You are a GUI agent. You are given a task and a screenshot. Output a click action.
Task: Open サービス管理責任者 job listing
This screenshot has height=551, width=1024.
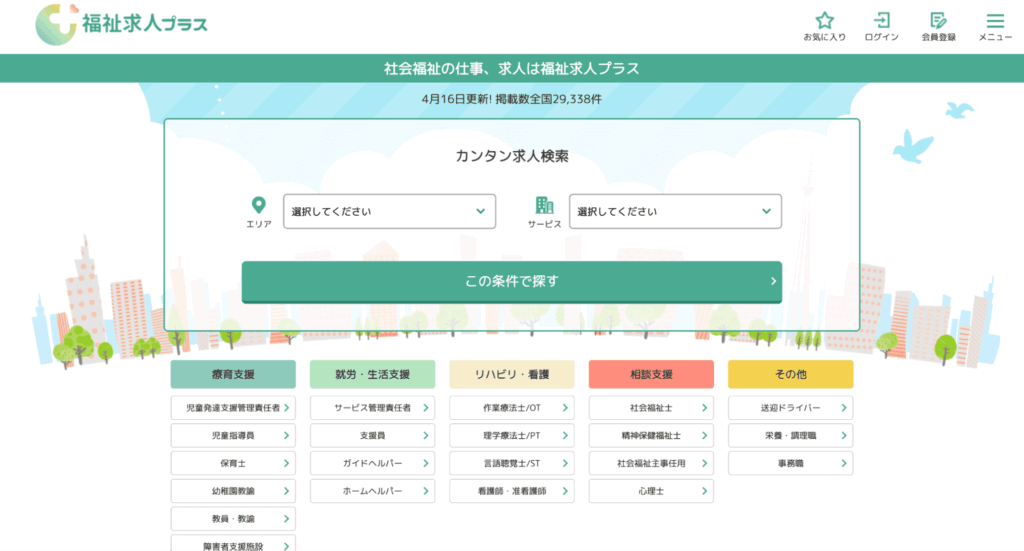point(372,407)
